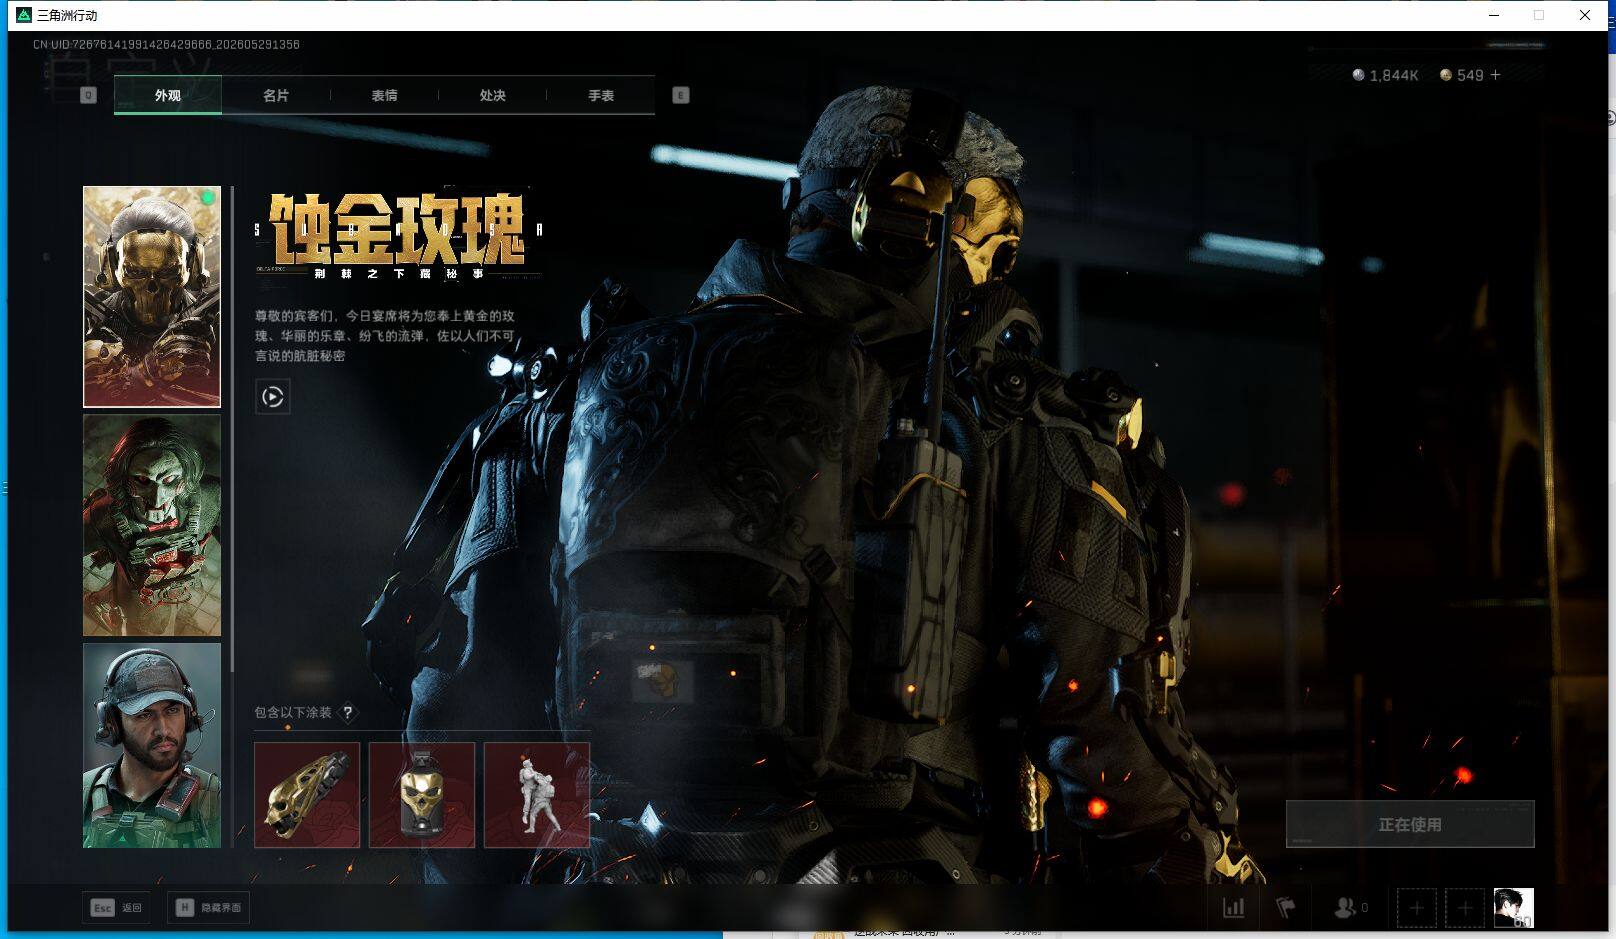Play the 蚀金玫瑰 skin preview video
Image resolution: width=1616 pixels, height=939 pixels.
273,397
